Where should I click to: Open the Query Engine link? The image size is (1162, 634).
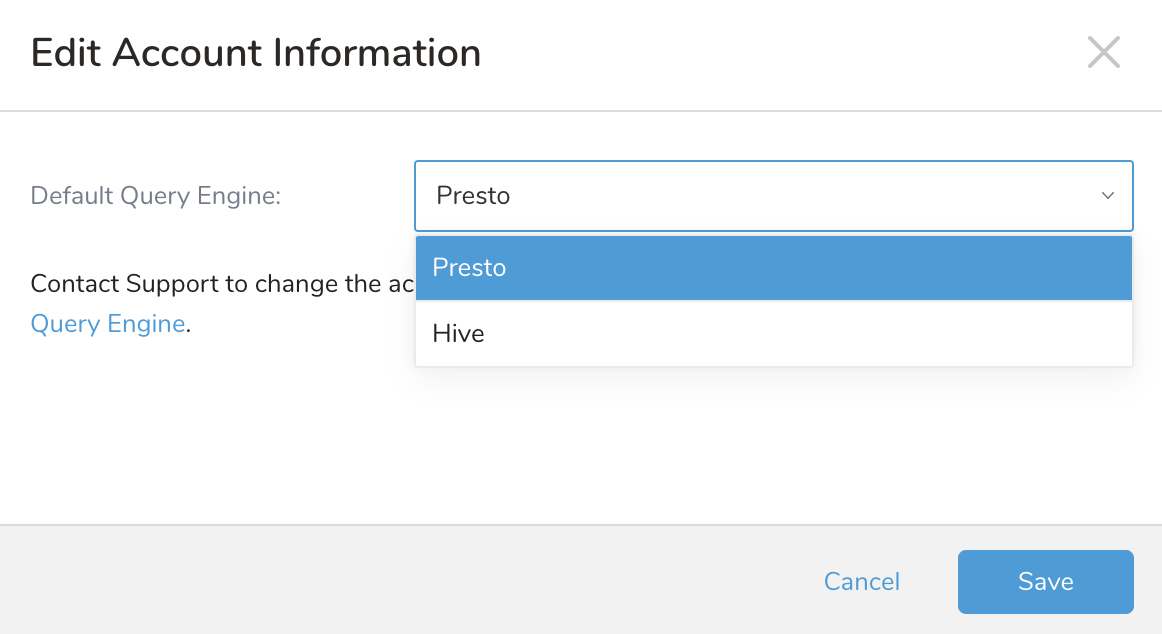(108, 324)
